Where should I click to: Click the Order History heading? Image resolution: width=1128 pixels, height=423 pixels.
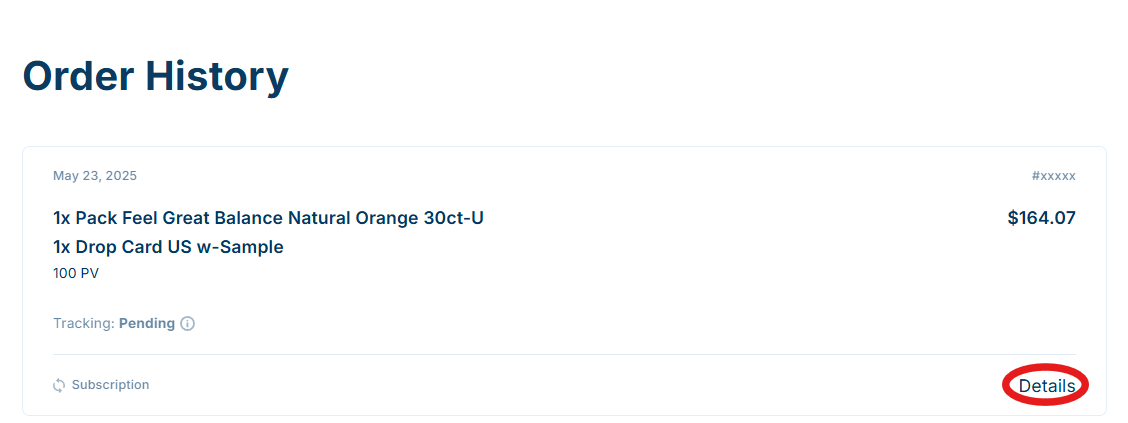click(155, 76)
